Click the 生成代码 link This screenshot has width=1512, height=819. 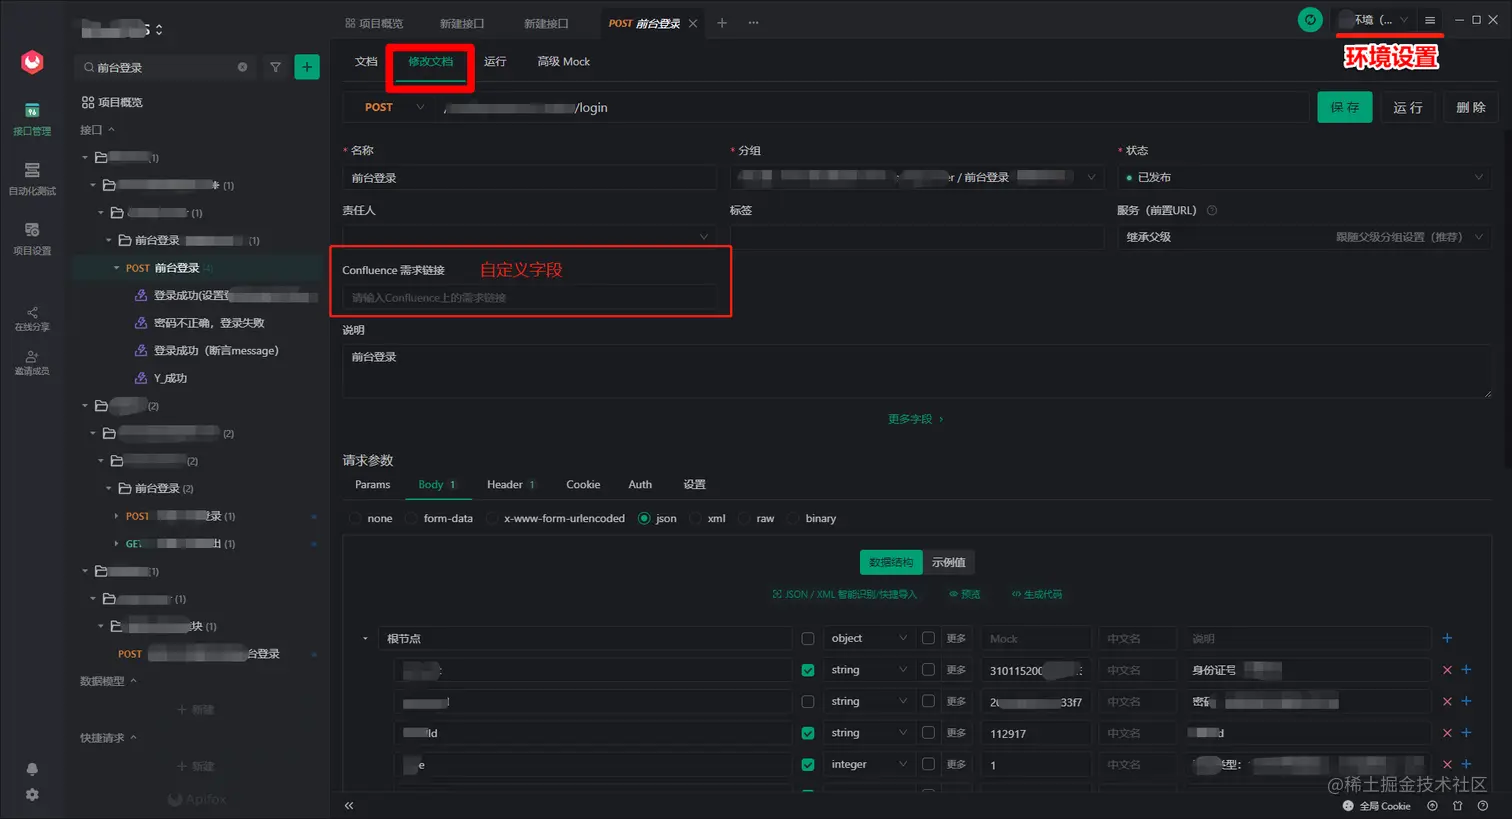(x=1037, y=594)
